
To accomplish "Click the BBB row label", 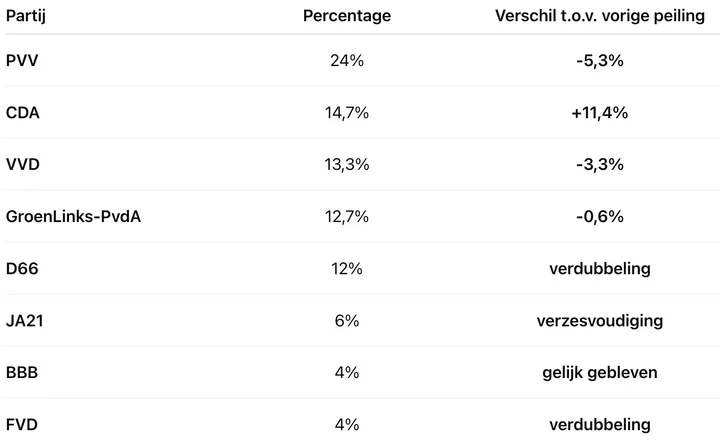I will 24,373.
